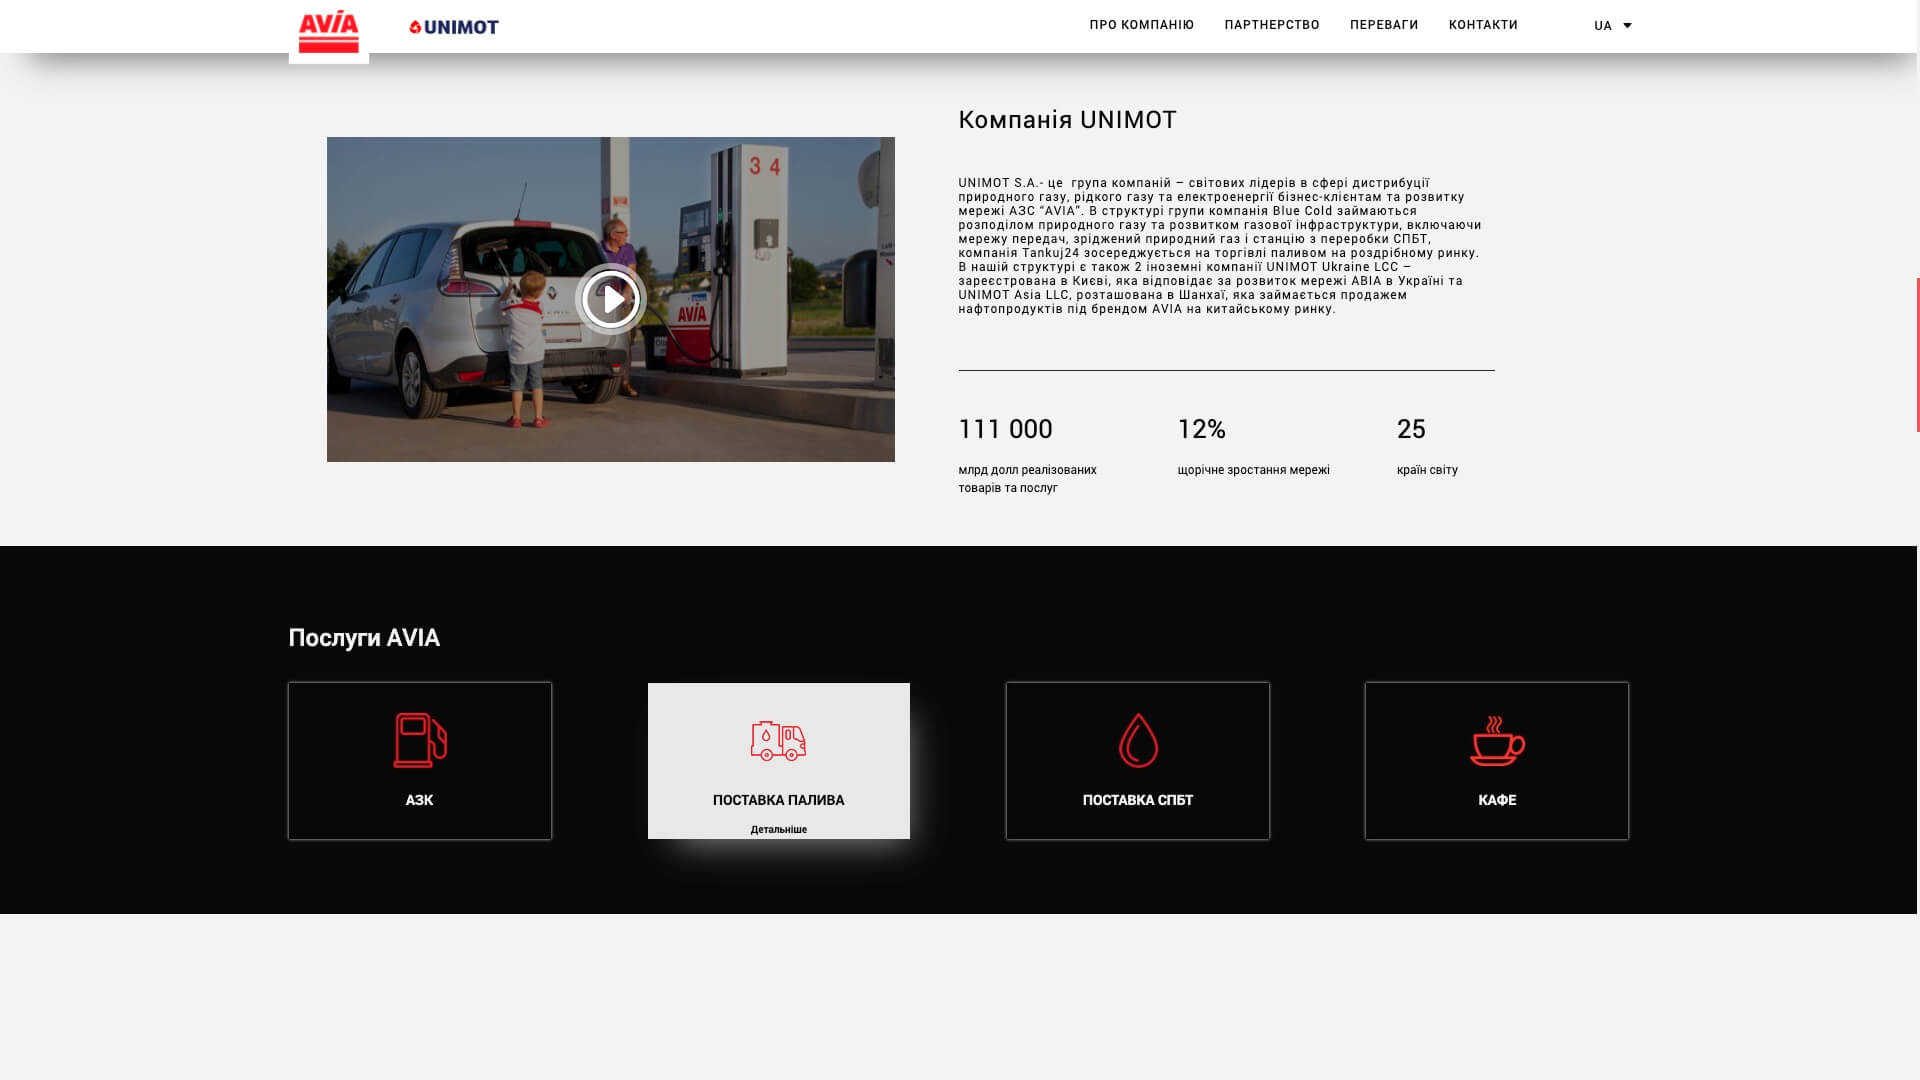
Task: Click the gas station video thumbnail
Action: pyautogui.click(x=610, y=299)
